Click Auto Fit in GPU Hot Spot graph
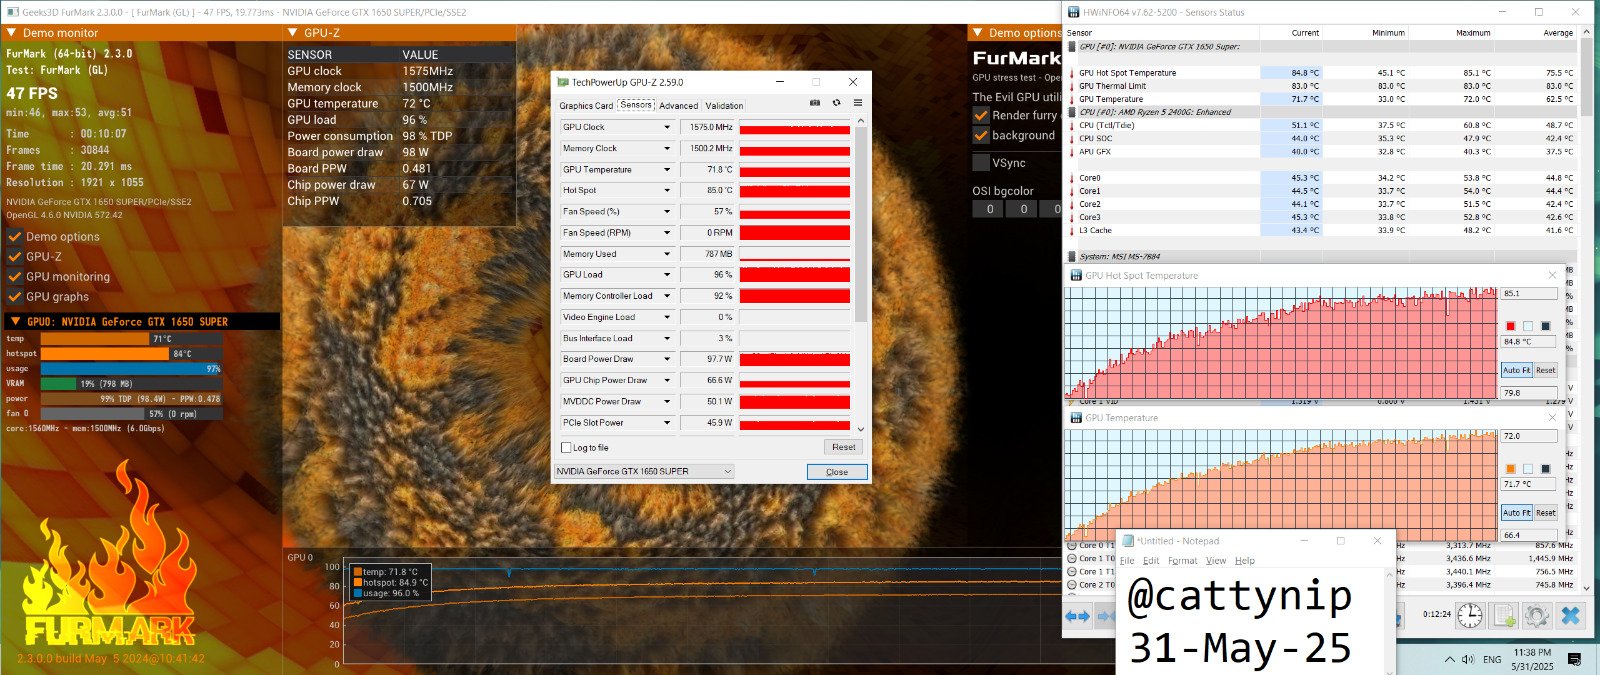1600x675 pixels. coord(1516,370)
